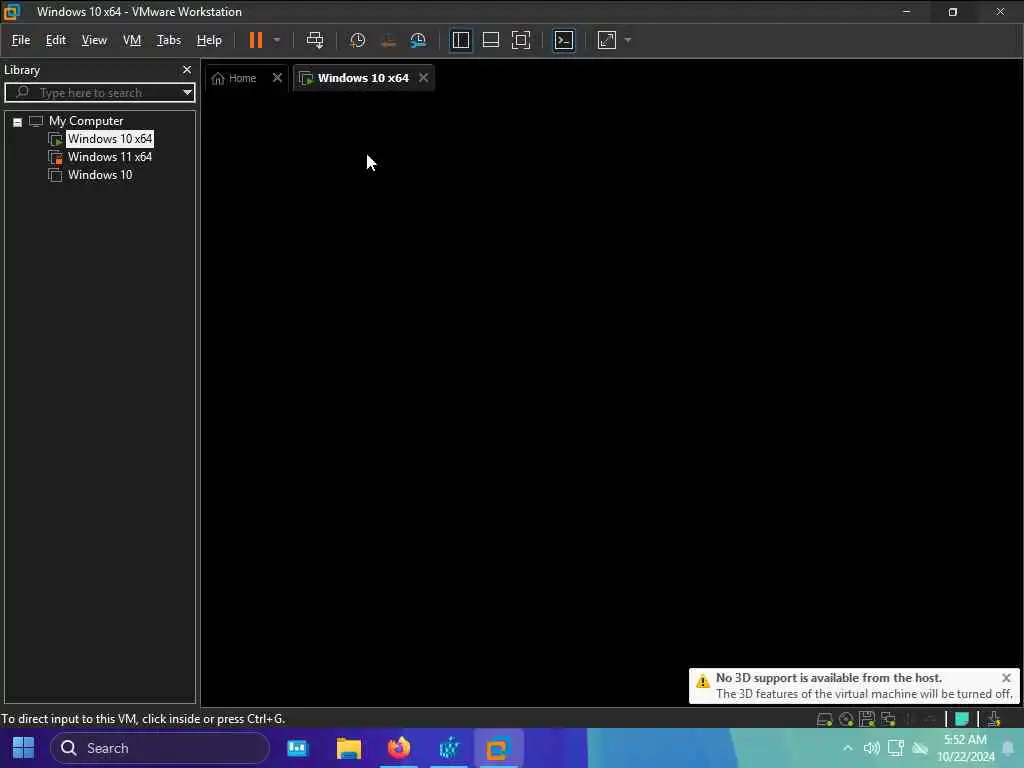Select Windows 10 x64 in the library

pos(110,138)
